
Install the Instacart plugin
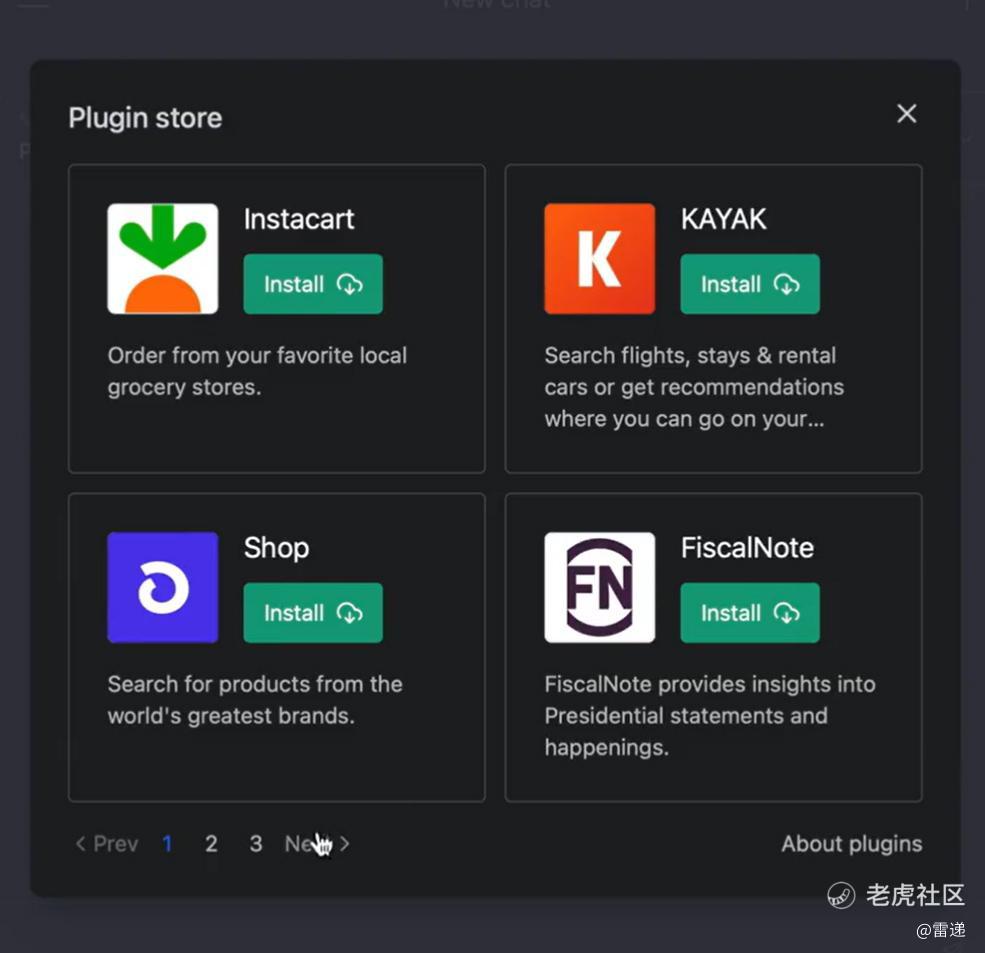coord(313,284)
